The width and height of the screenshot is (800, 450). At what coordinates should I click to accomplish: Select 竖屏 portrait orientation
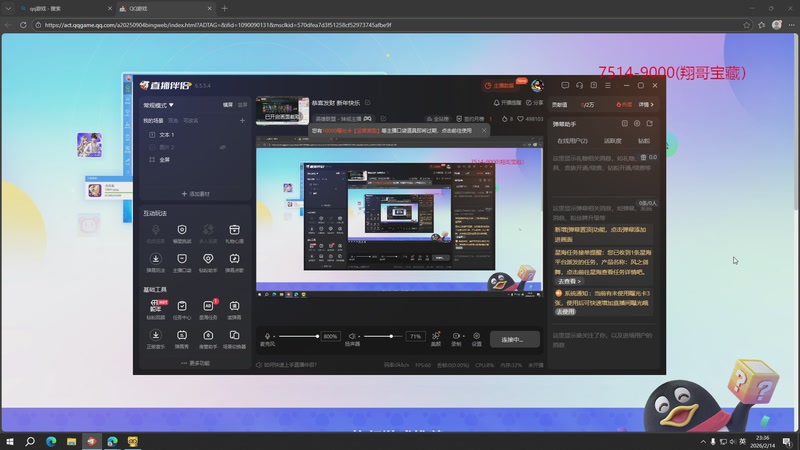(x=242, y=105)
